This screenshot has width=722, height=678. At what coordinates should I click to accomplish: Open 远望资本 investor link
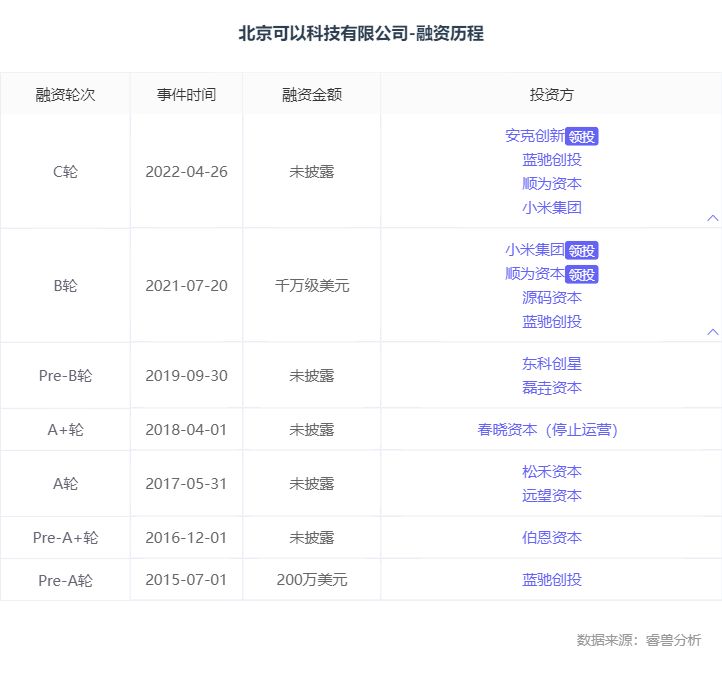click(x=552, y=496)
